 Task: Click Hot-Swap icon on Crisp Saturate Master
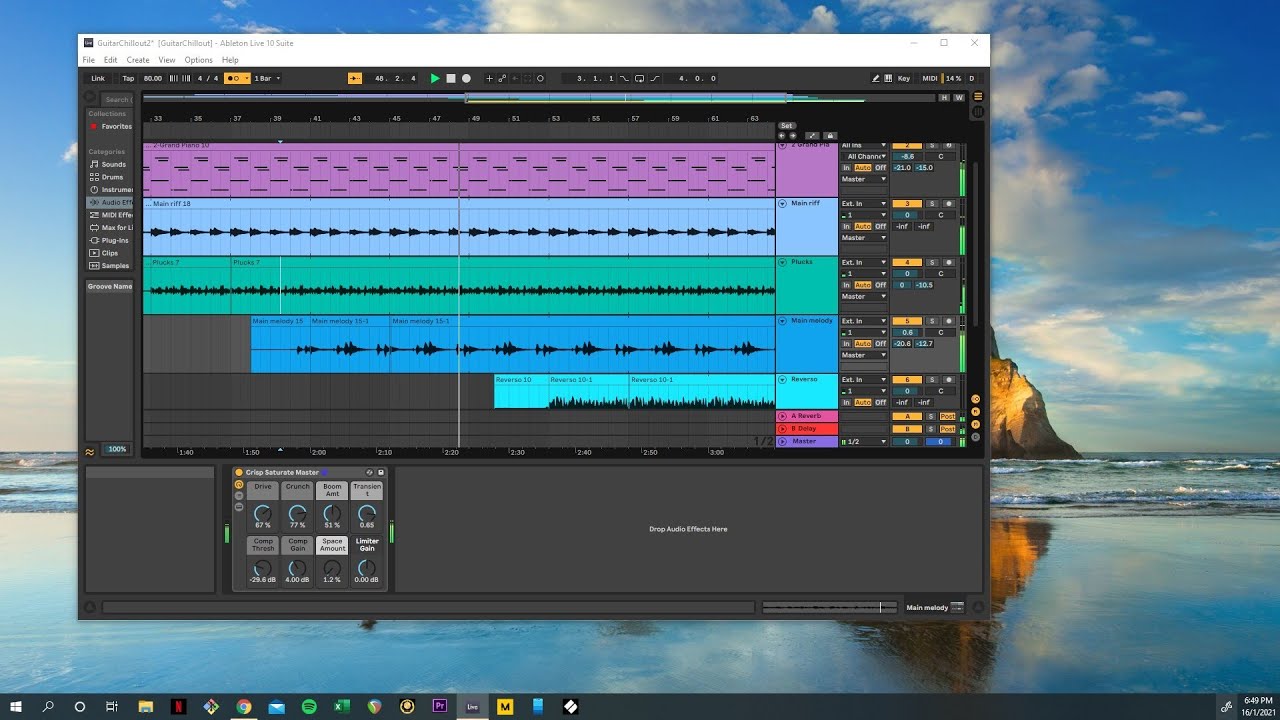[369, 472]
